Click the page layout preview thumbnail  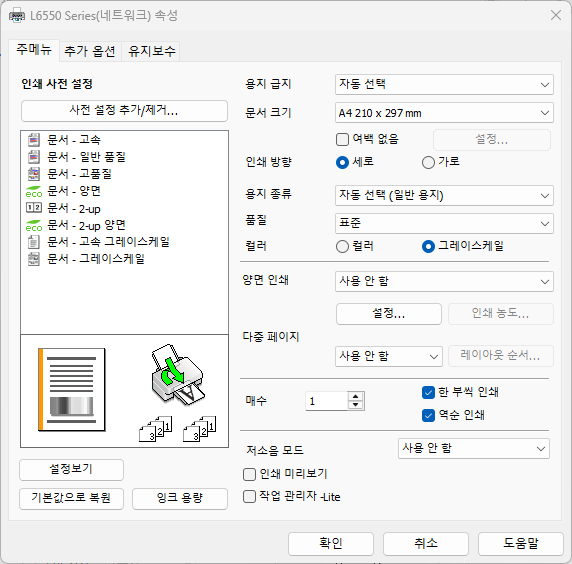pos(72,390)
